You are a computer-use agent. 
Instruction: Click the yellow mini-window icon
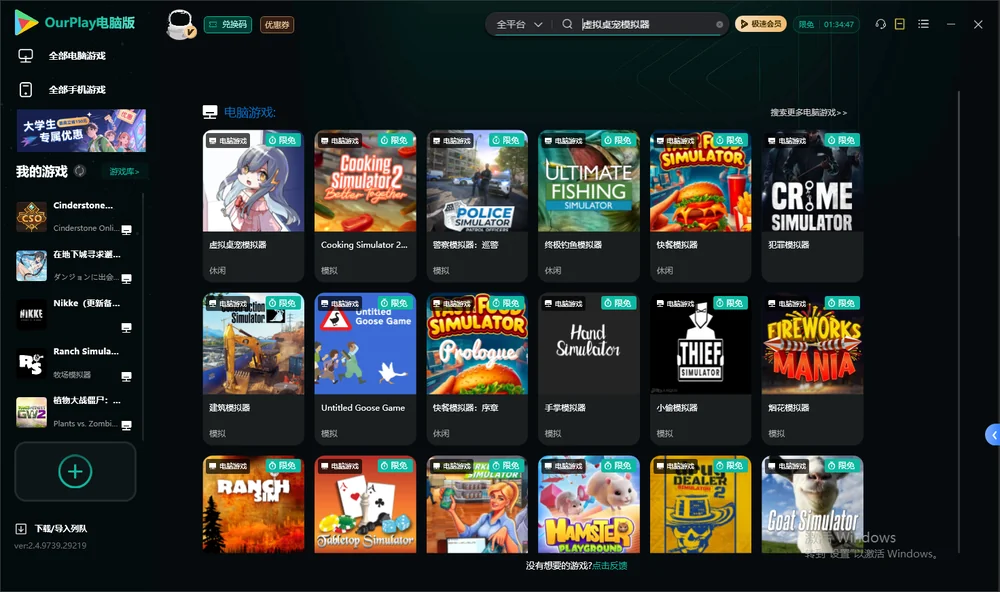pyautogui.click(x=900, y=24)
